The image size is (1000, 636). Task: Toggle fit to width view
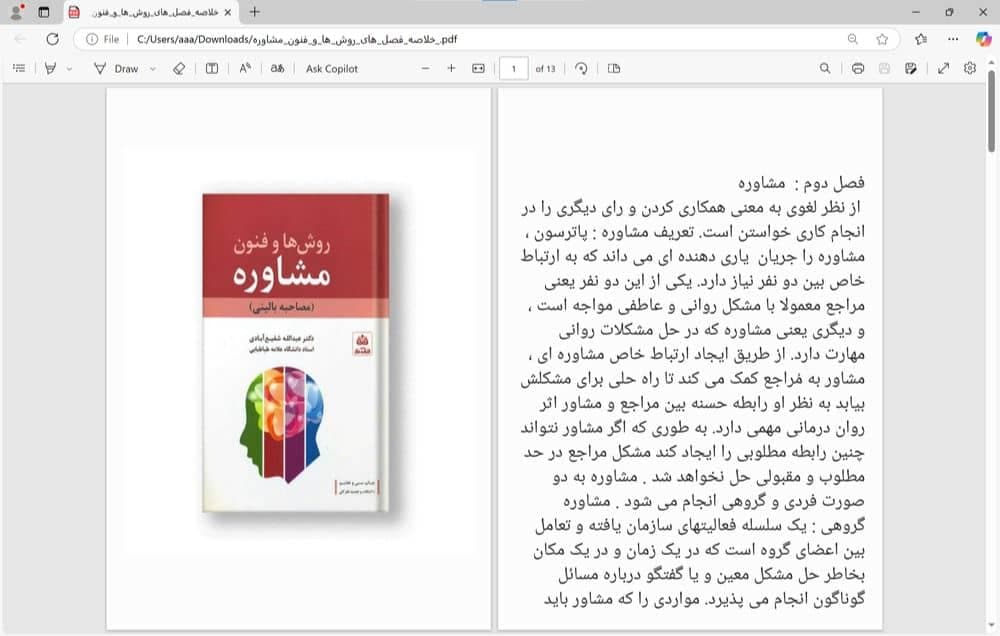[478, 68]
